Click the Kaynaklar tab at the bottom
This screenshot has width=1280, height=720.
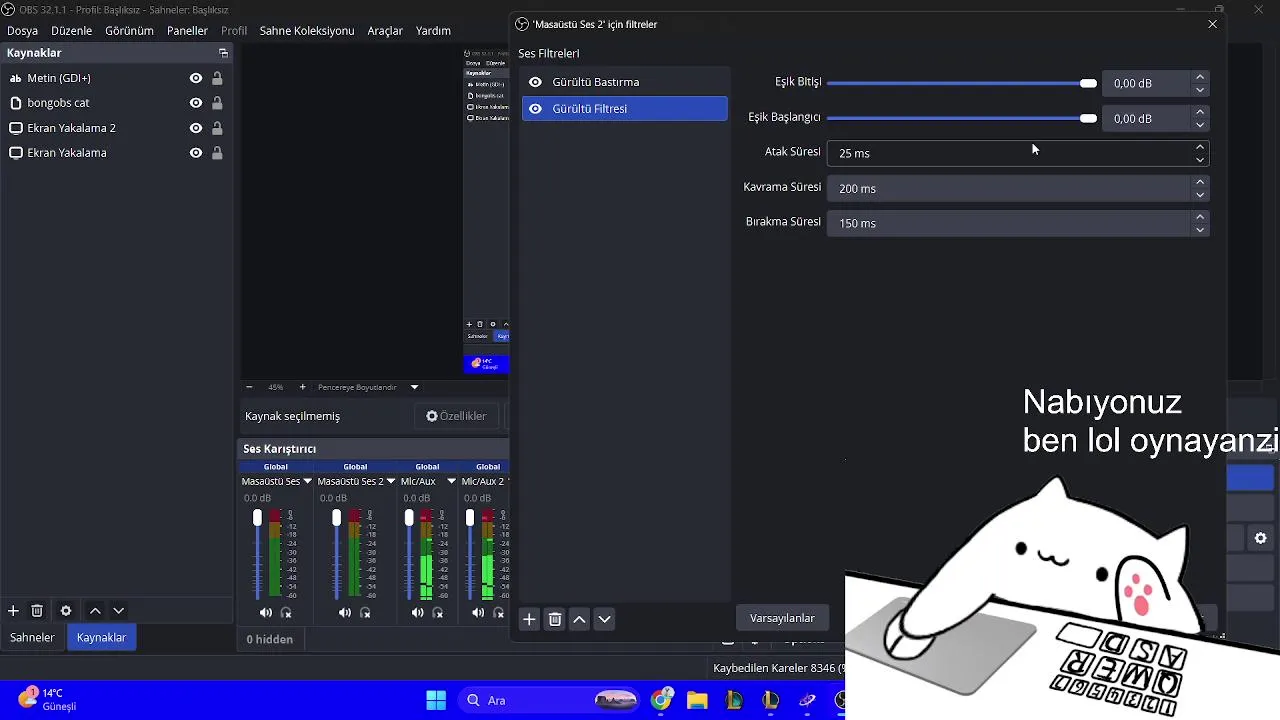101,637
